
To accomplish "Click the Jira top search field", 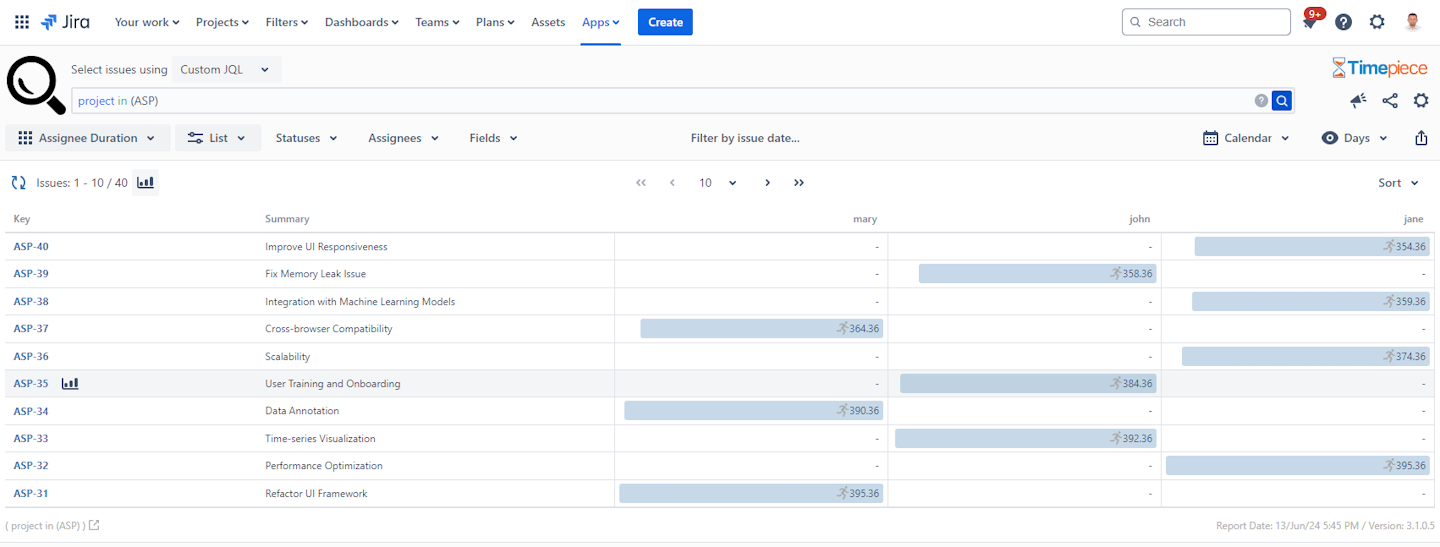I will coord(1206,22).
